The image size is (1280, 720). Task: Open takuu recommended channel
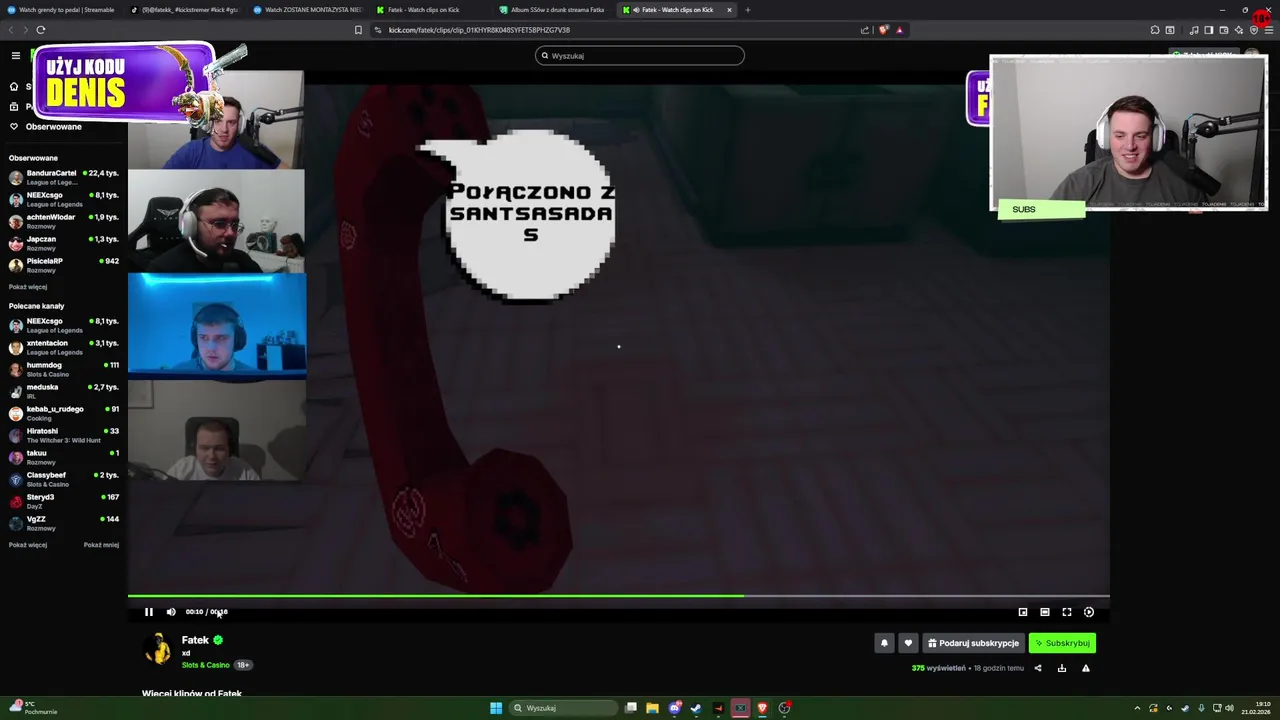click(64, 457)
